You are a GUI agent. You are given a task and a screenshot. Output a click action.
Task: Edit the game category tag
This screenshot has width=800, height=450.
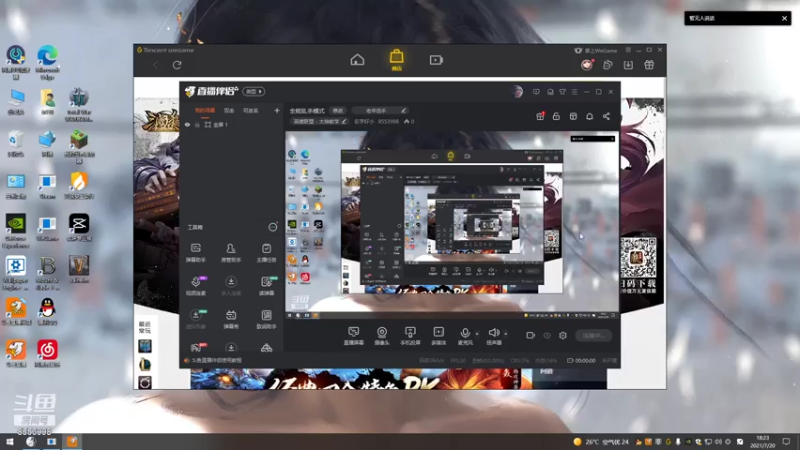[x=319, y=121]
